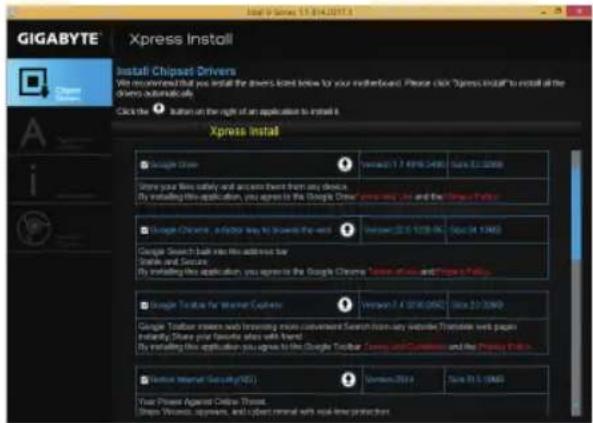The image size is (593, 423).
Task: Minimize the Xpress Install window
Action: tap(544, 12)
